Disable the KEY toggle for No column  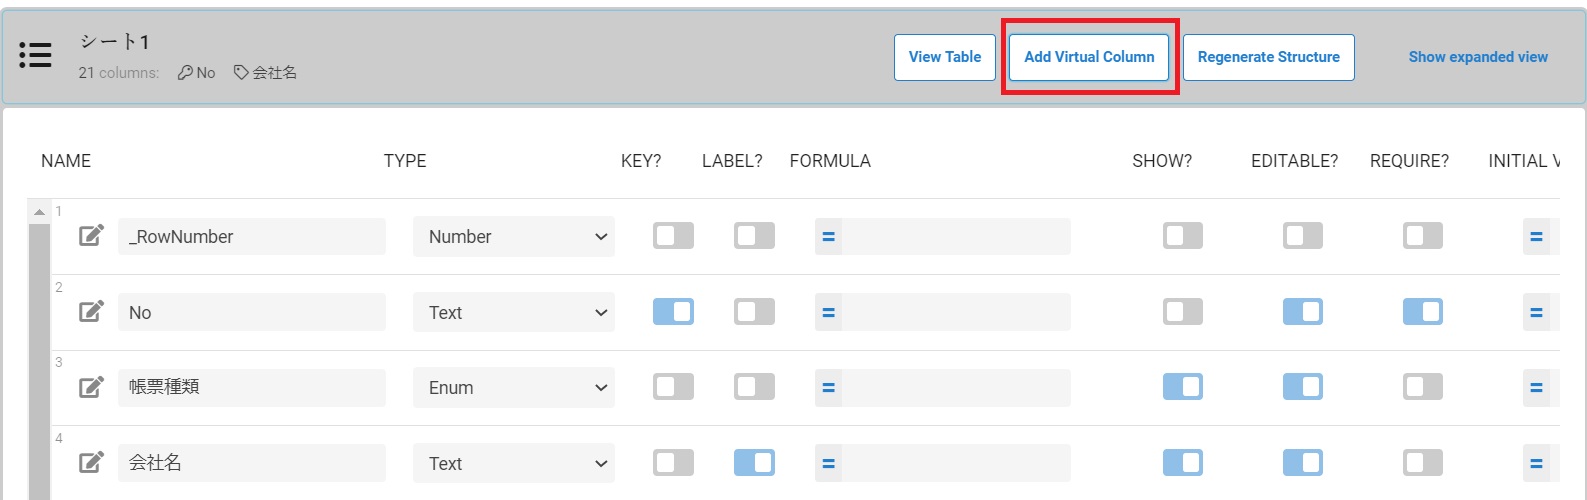pyautogui.click(x=673, y=312)
